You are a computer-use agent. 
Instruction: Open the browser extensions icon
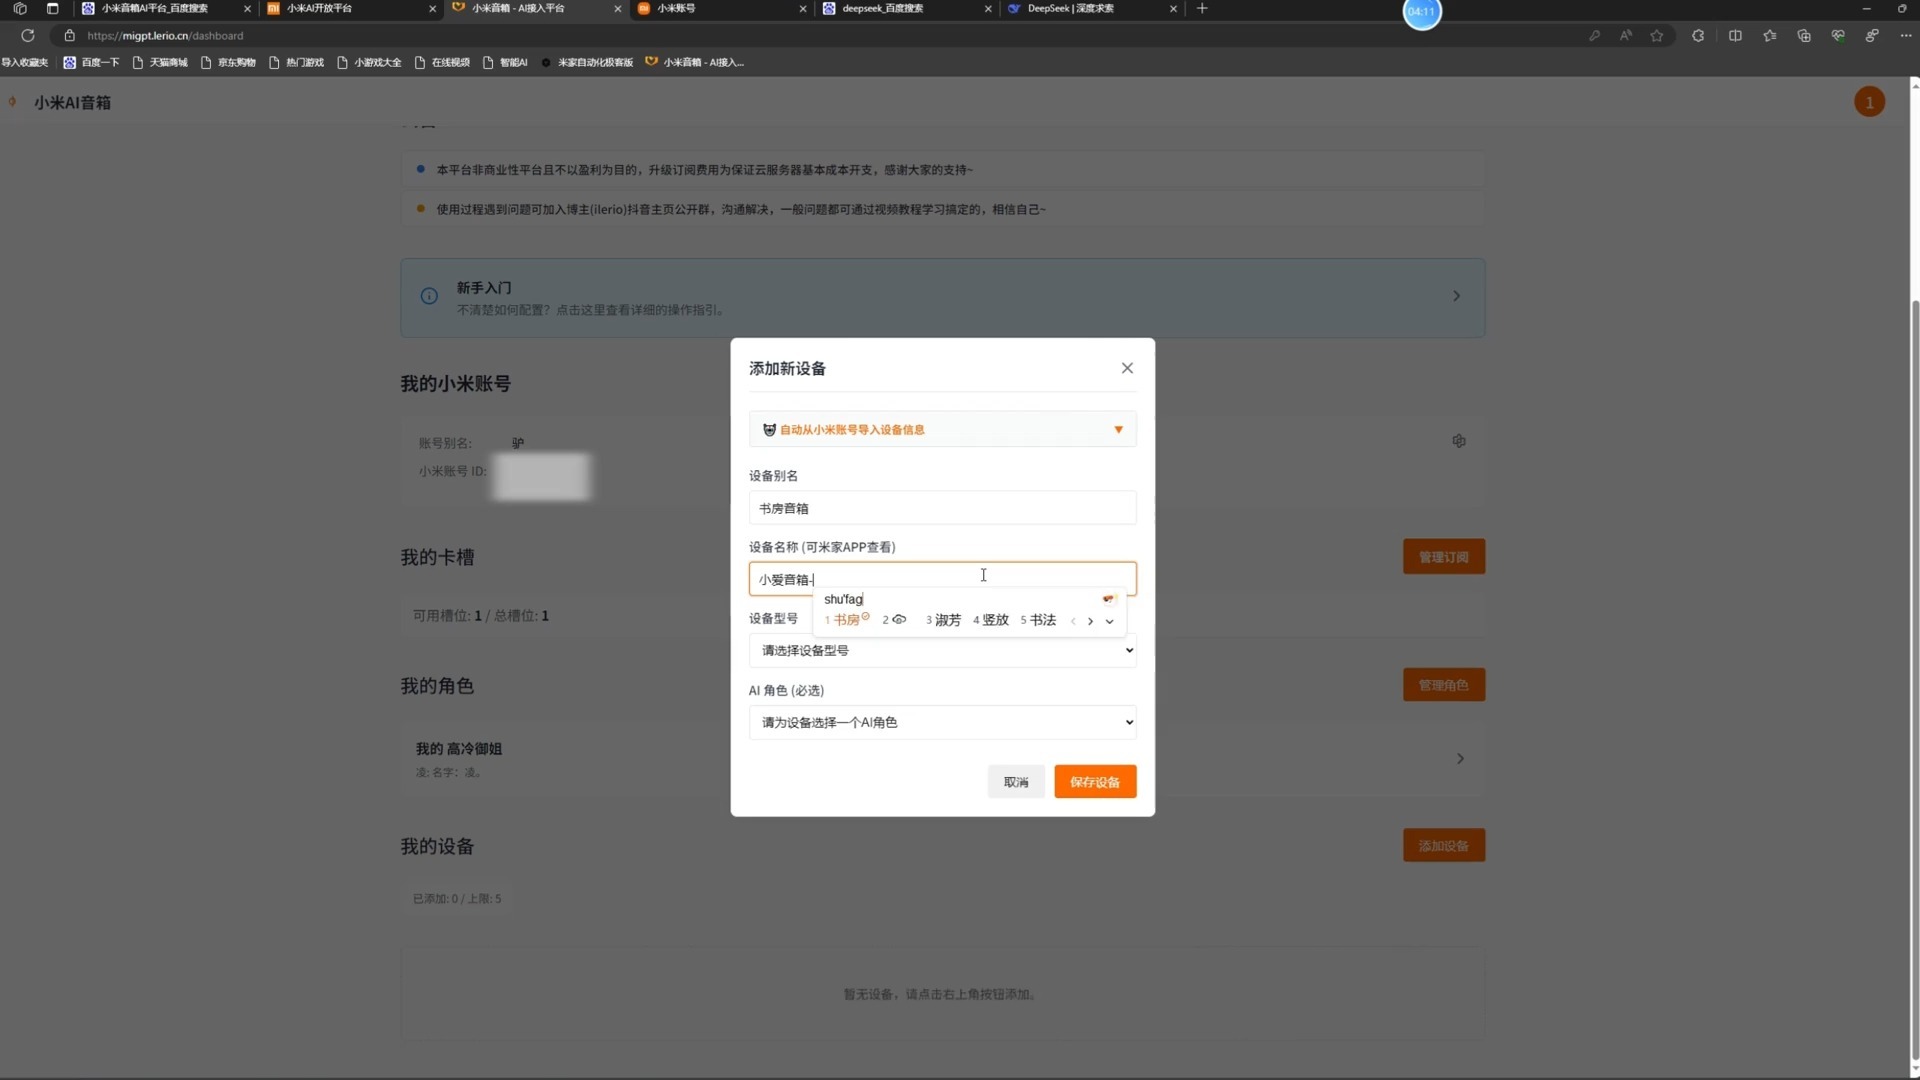pyautogui.click(x=1698, y=36)
